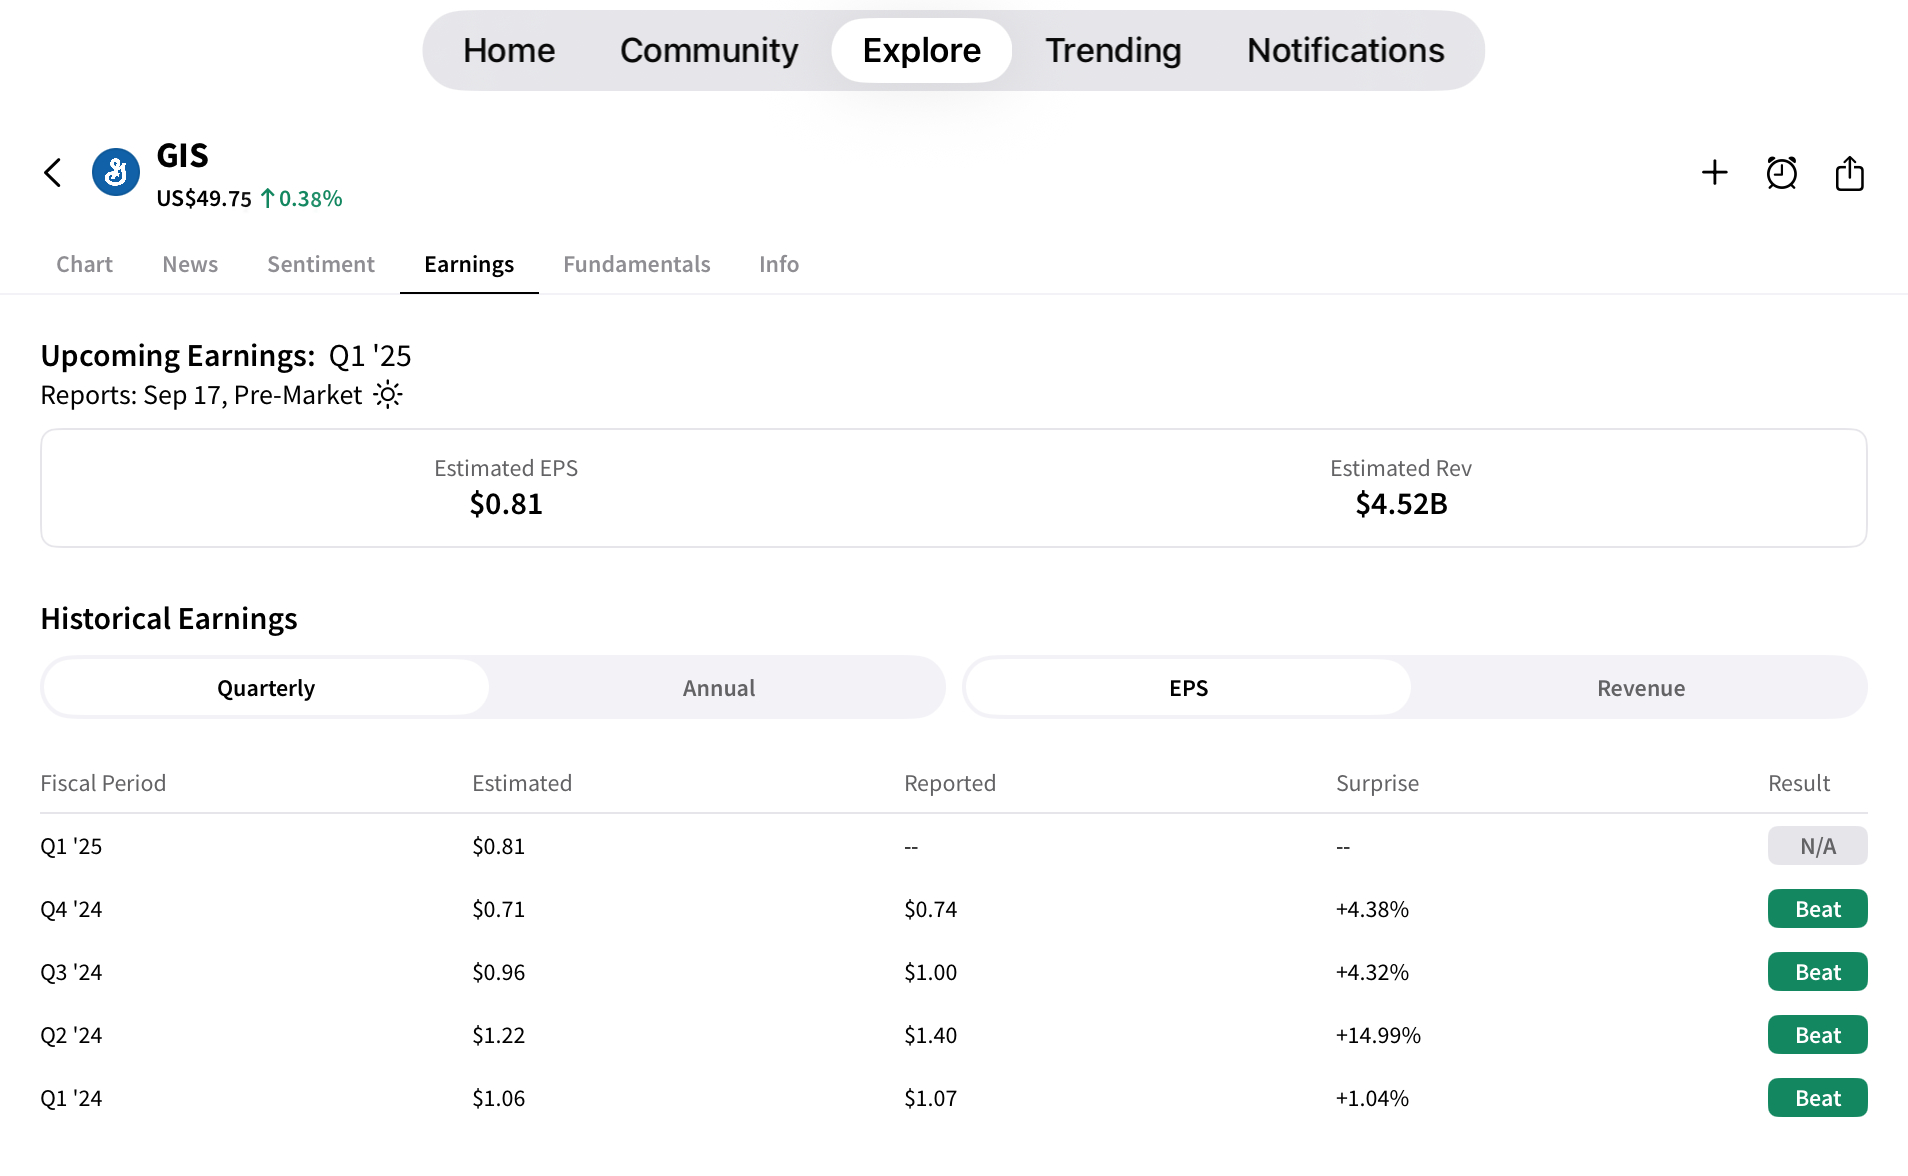
Task: Open the share icon
Action: click(x=1849, y=173)
